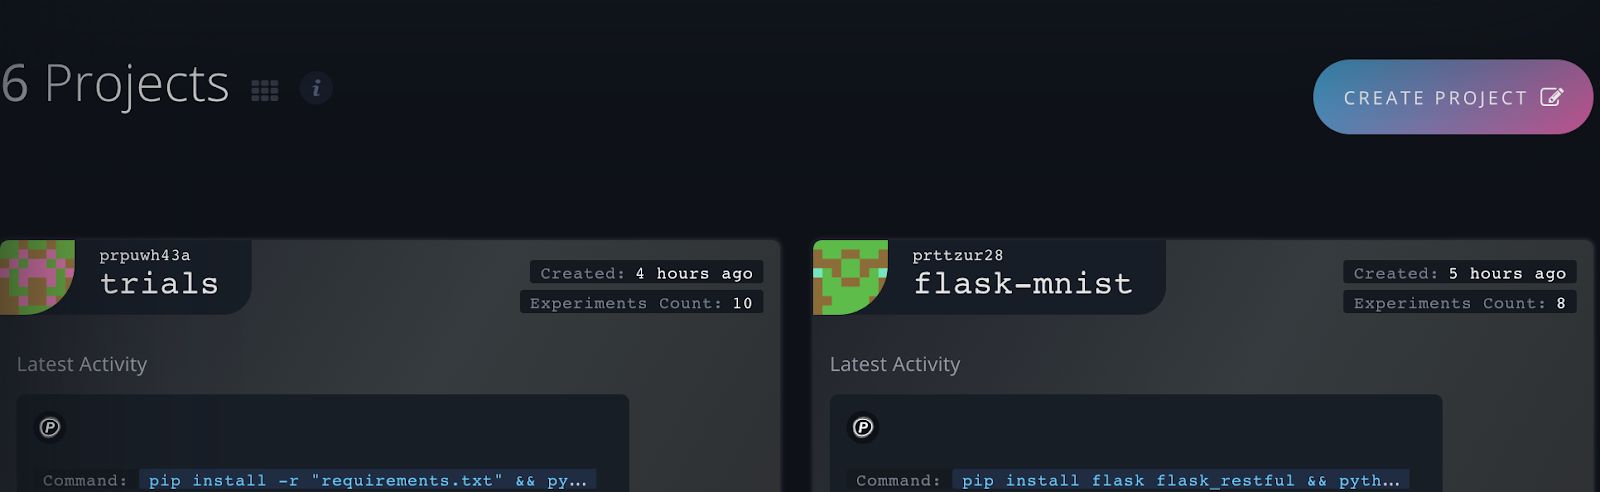Click the pip install flask flask_restful command

[1181, 481]
